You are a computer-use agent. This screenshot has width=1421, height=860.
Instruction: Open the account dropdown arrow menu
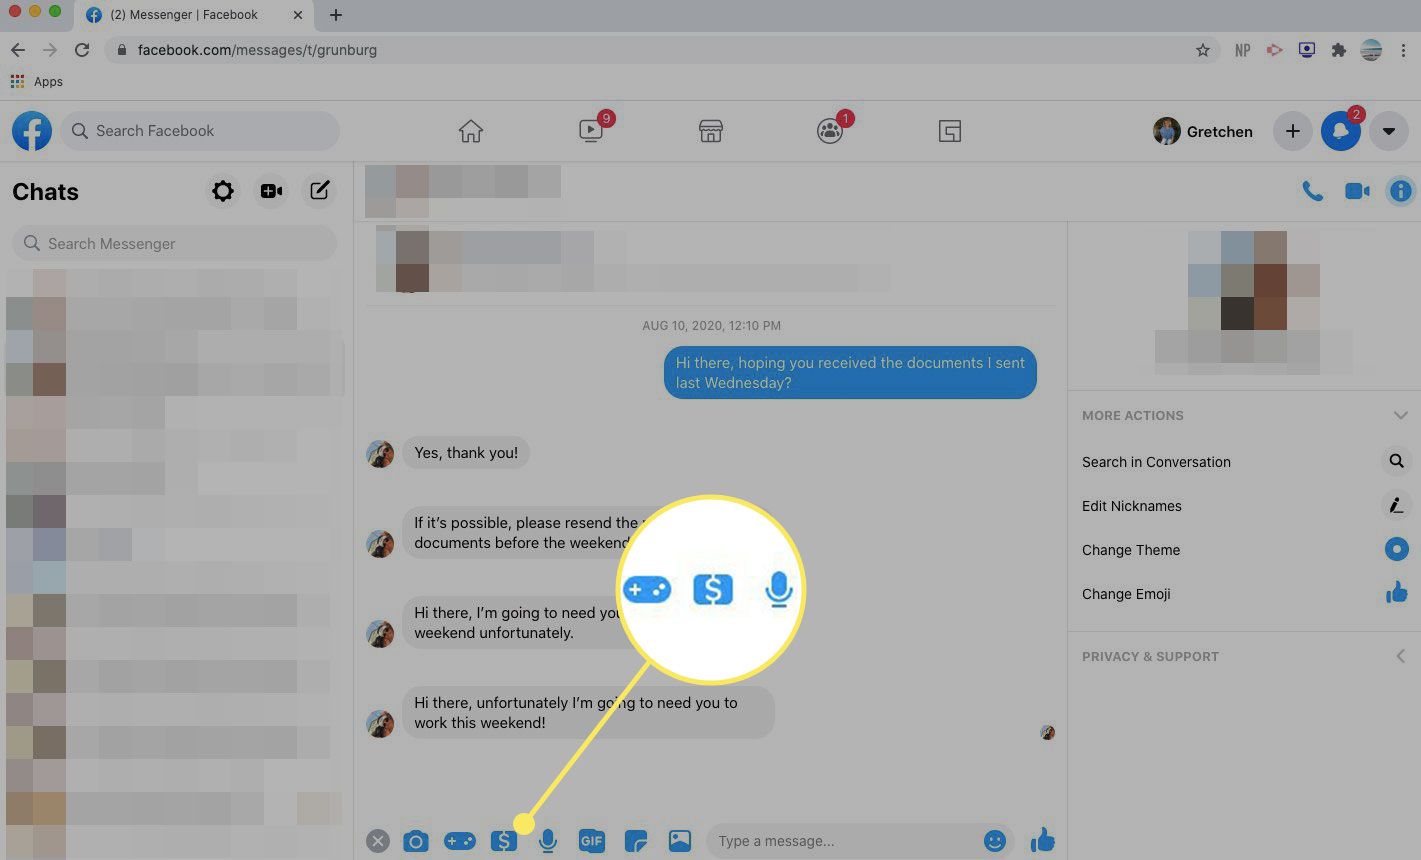1388,131
